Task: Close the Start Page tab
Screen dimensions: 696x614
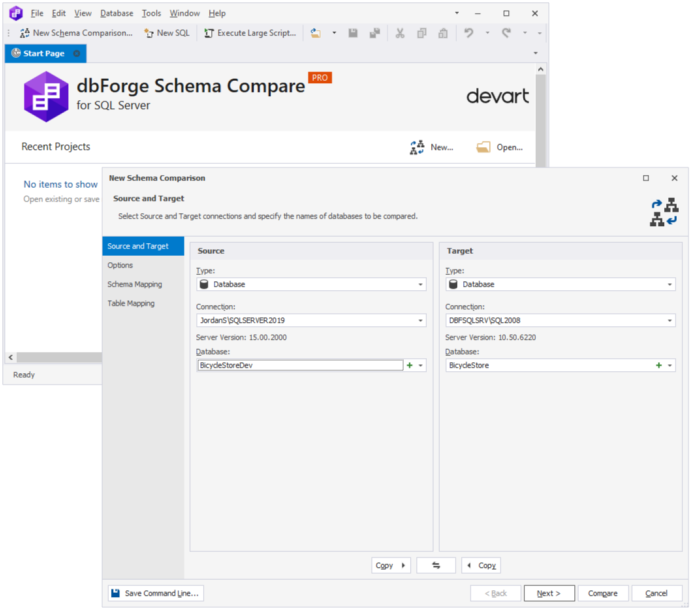Action: click(76, 53)
